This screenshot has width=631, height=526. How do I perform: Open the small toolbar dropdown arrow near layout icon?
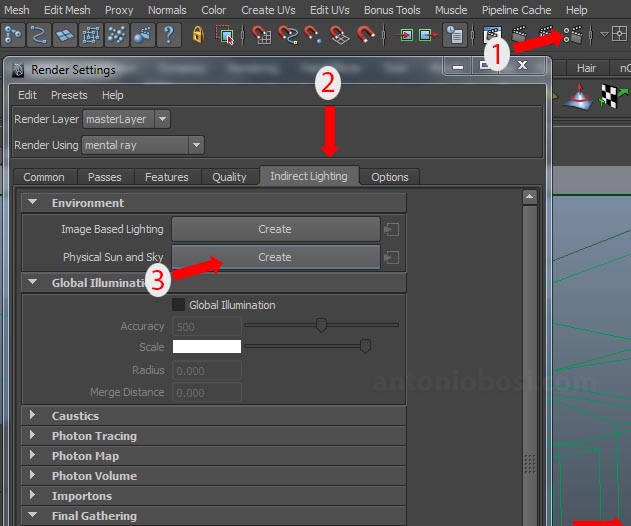tap(604, 35)
